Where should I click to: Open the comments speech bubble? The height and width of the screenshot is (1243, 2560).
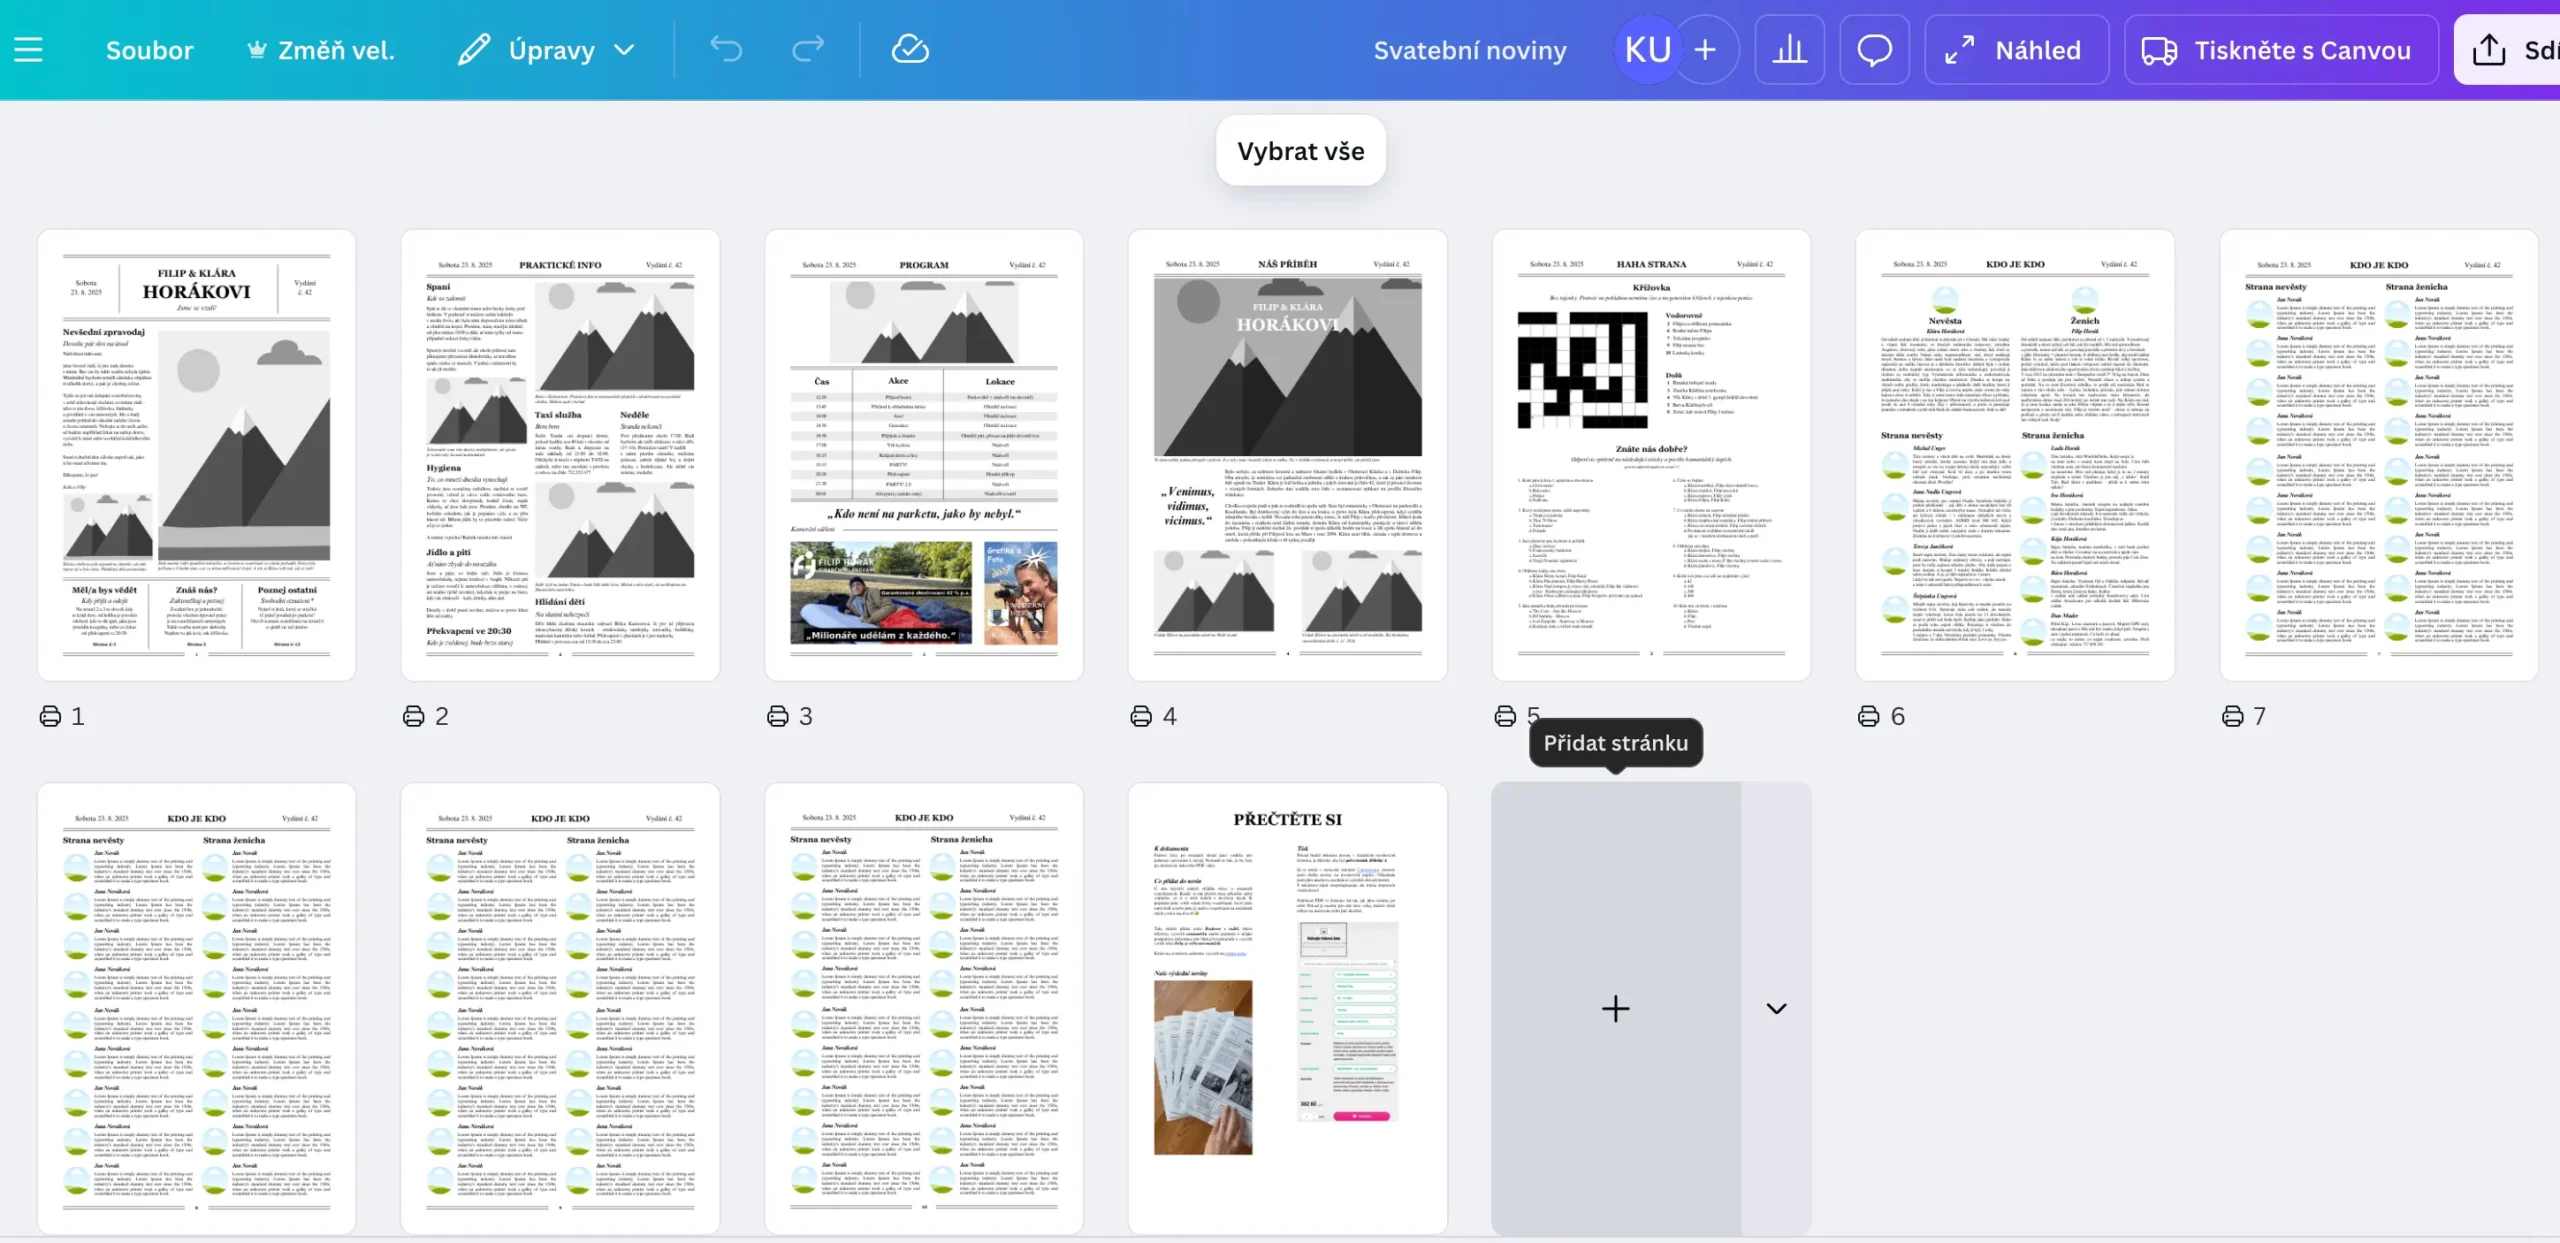tap(1874, 50)
